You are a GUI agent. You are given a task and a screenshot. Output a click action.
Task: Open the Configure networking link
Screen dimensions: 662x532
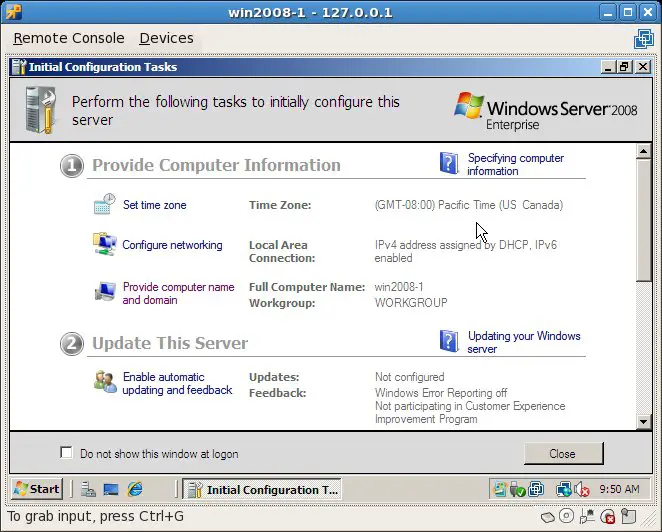pos(172,245)
